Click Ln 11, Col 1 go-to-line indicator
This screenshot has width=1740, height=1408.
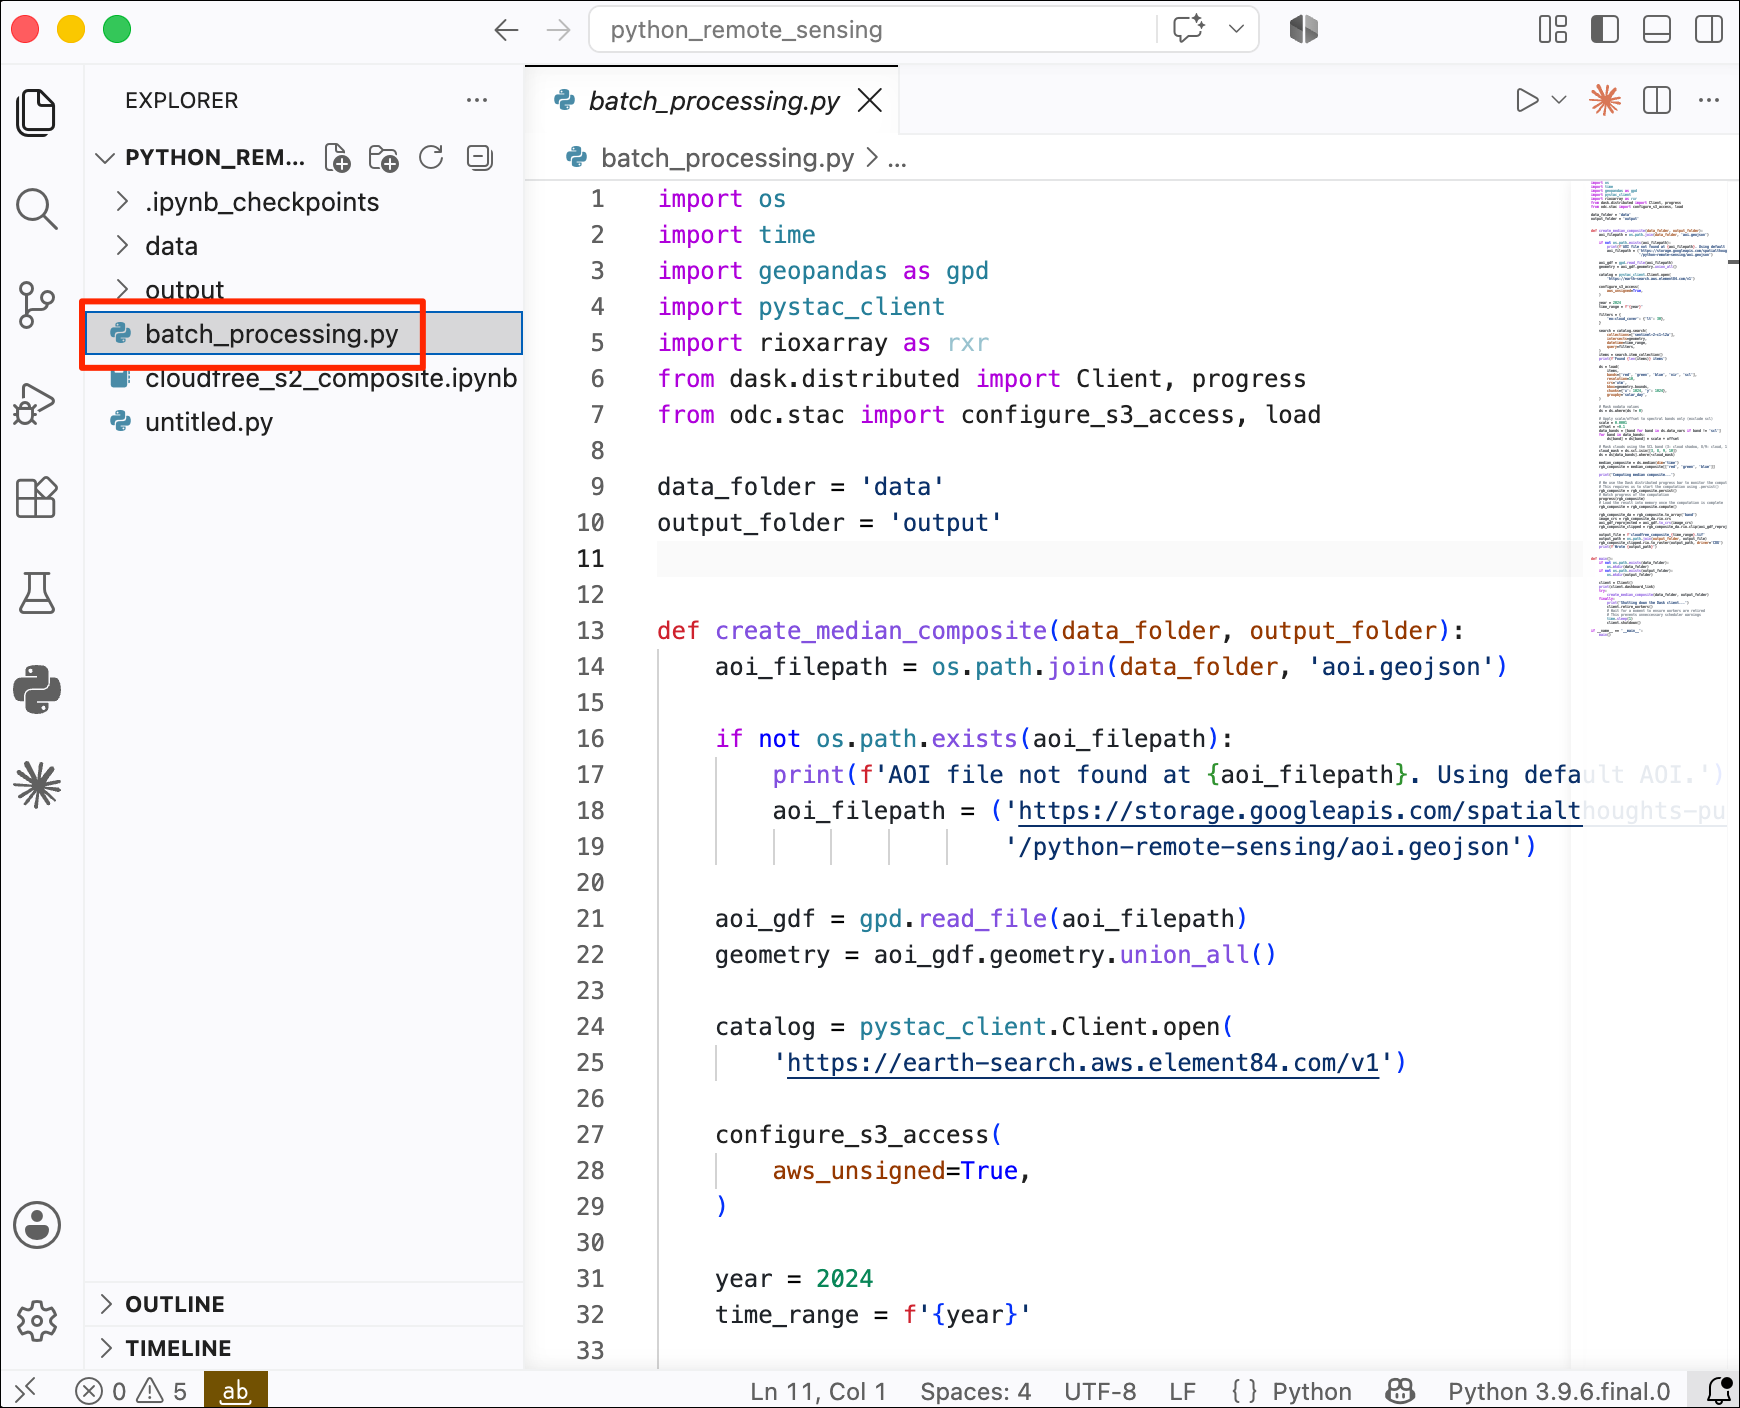pyautogui.click(x=818, y=1391)
